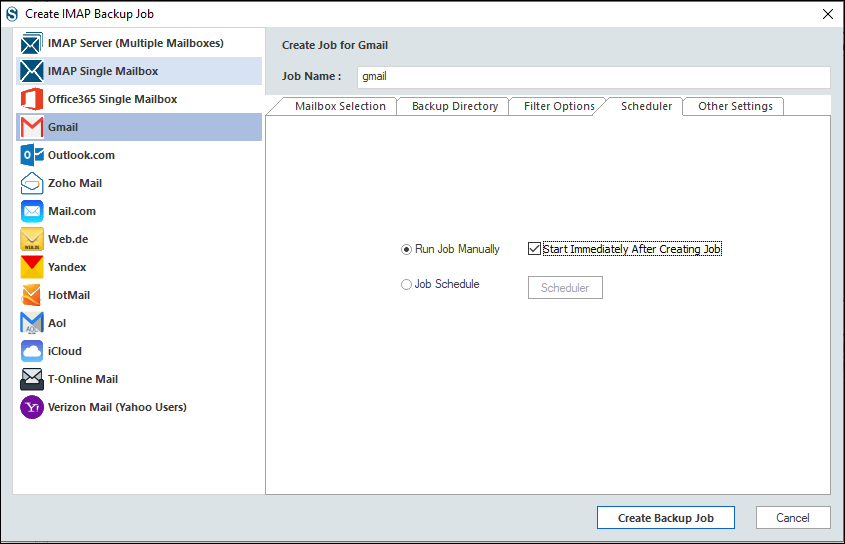This screenshot has width=845, height=544.
Task: Click the 'IMAP Single Mailbox' text
Action: tap(103, 71)
